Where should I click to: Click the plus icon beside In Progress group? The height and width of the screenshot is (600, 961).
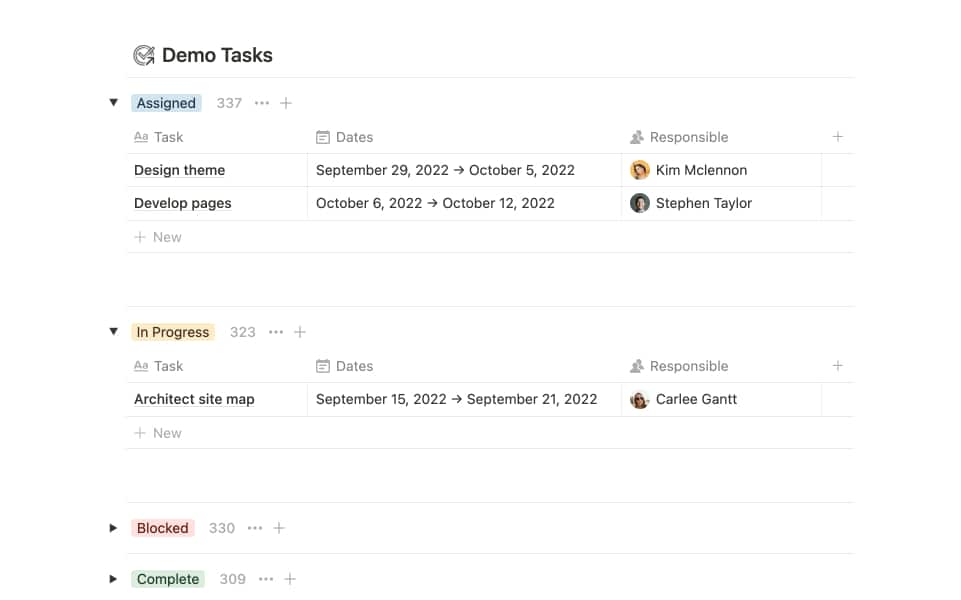[300, 332]
